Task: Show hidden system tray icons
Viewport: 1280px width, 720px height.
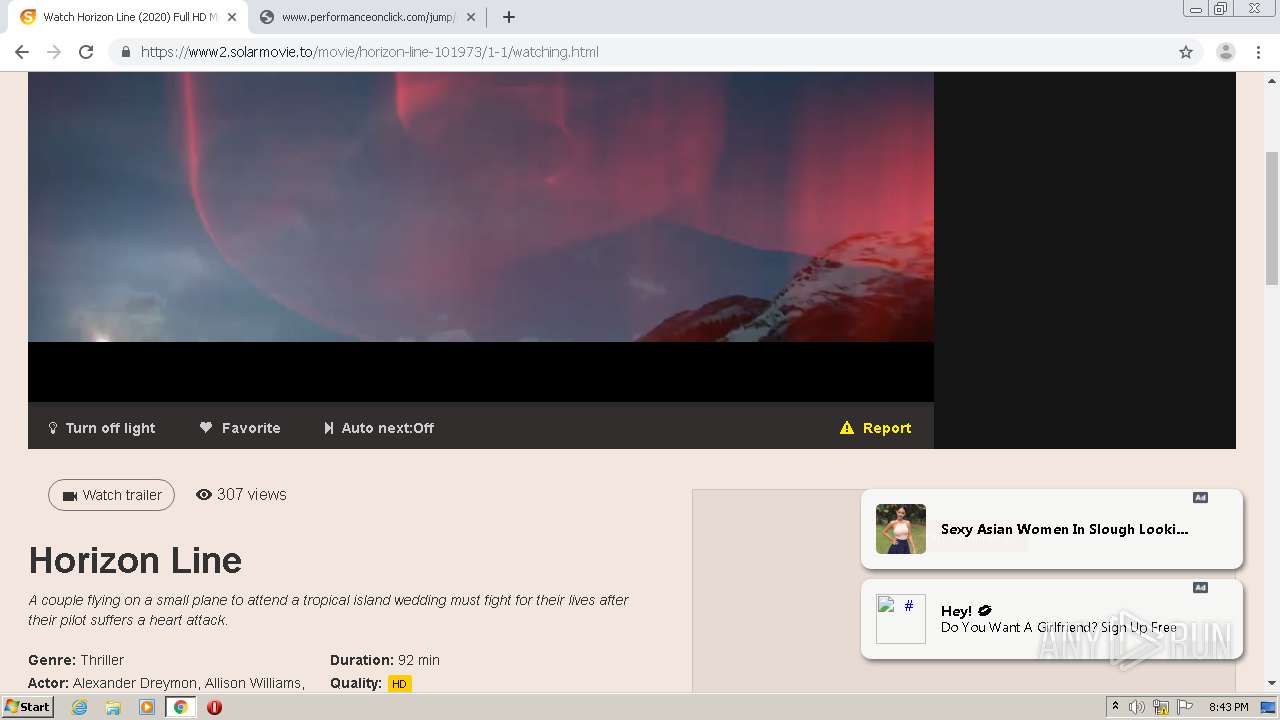Action: [1115, 707]
